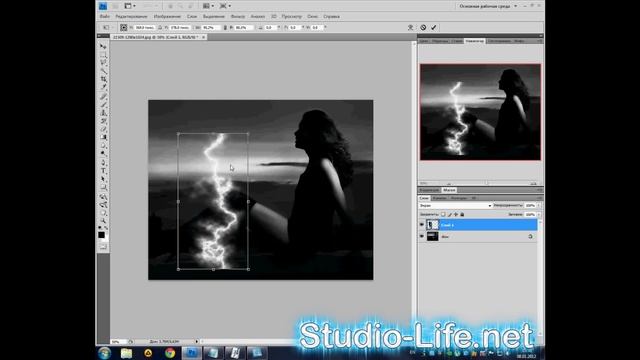Click the Navigator zoom slider
This screenshot has width=640, height=360.
point(487,183)
